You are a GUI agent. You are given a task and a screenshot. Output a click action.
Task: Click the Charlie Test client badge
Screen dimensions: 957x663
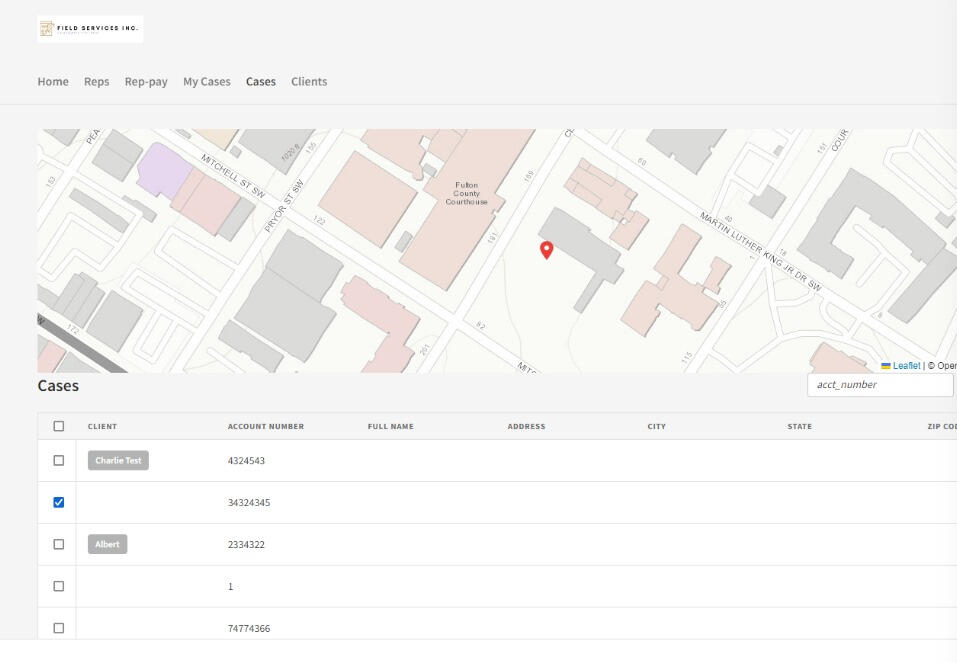[x=118, y=461]
